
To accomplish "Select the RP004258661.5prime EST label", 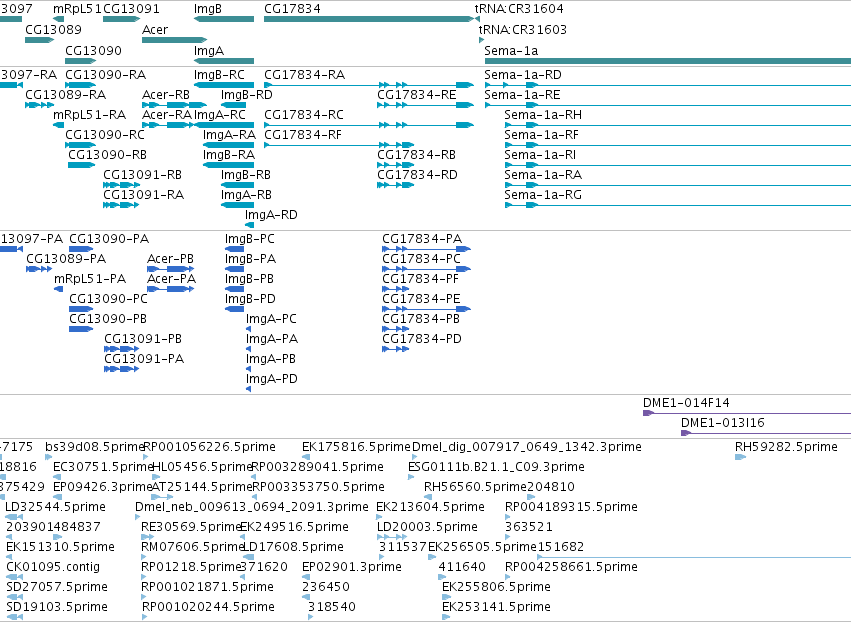I will pyautogui.click(x=571, y=568).
